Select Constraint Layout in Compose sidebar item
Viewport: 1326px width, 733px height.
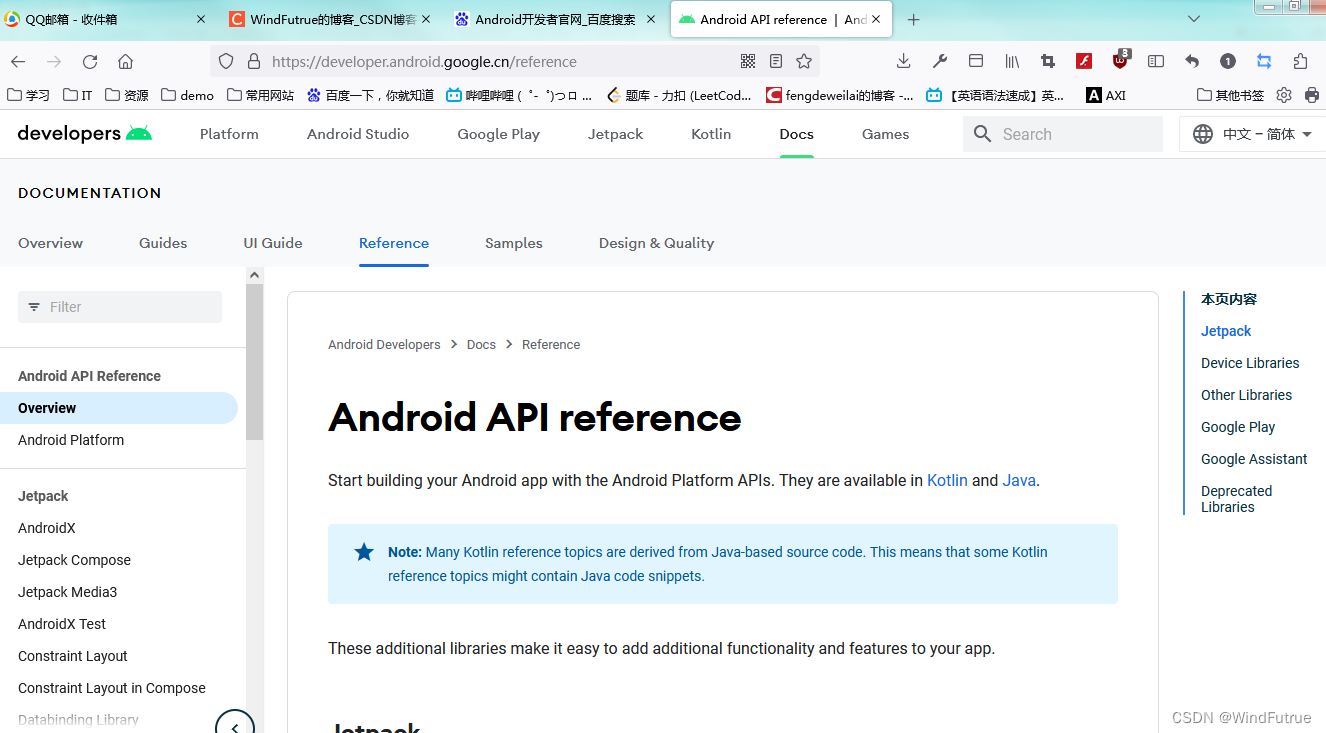click(x=112, y=688)
